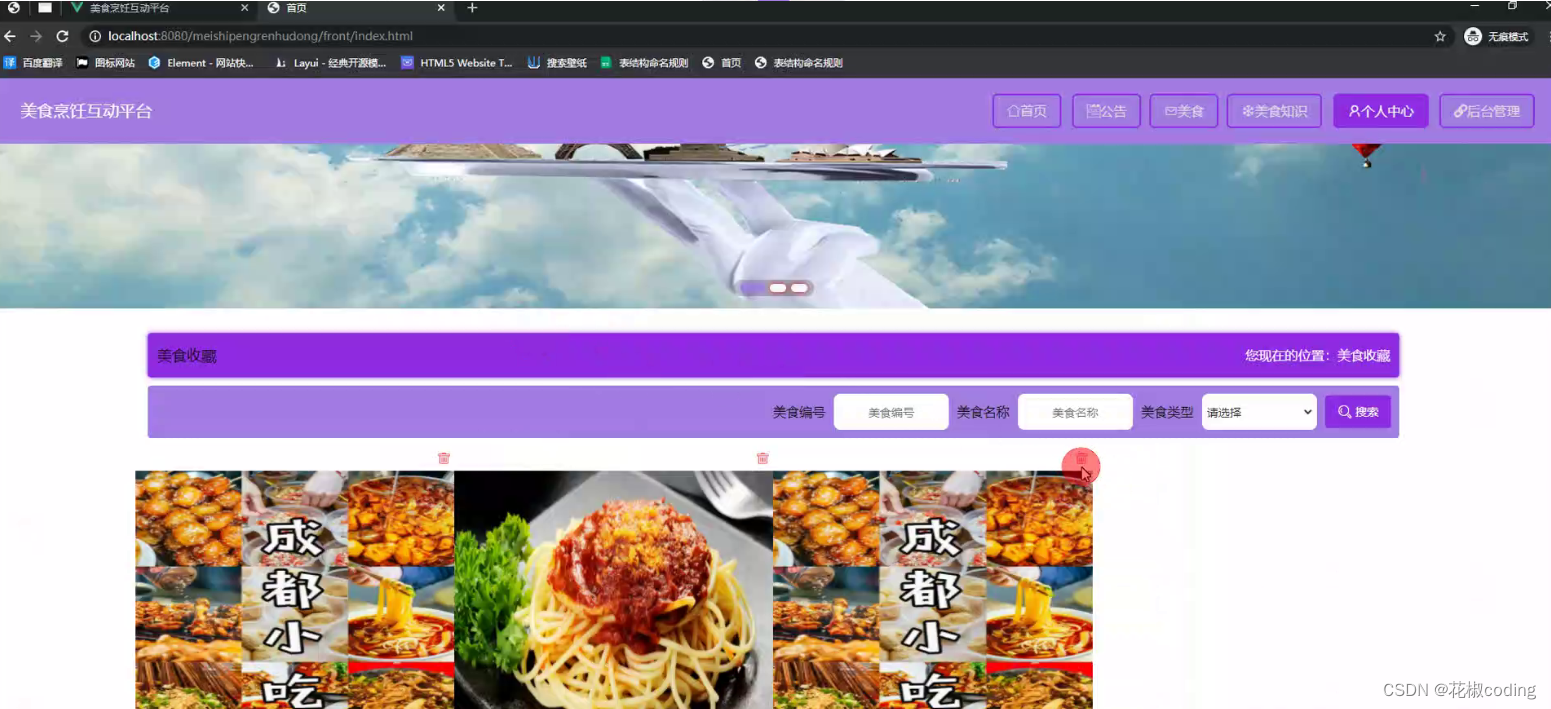Go to 首页 in the site navigation
Image resolution: width=1551 pixels, height=709 pixels.
pyautogui.click(x=1027, y=111)
